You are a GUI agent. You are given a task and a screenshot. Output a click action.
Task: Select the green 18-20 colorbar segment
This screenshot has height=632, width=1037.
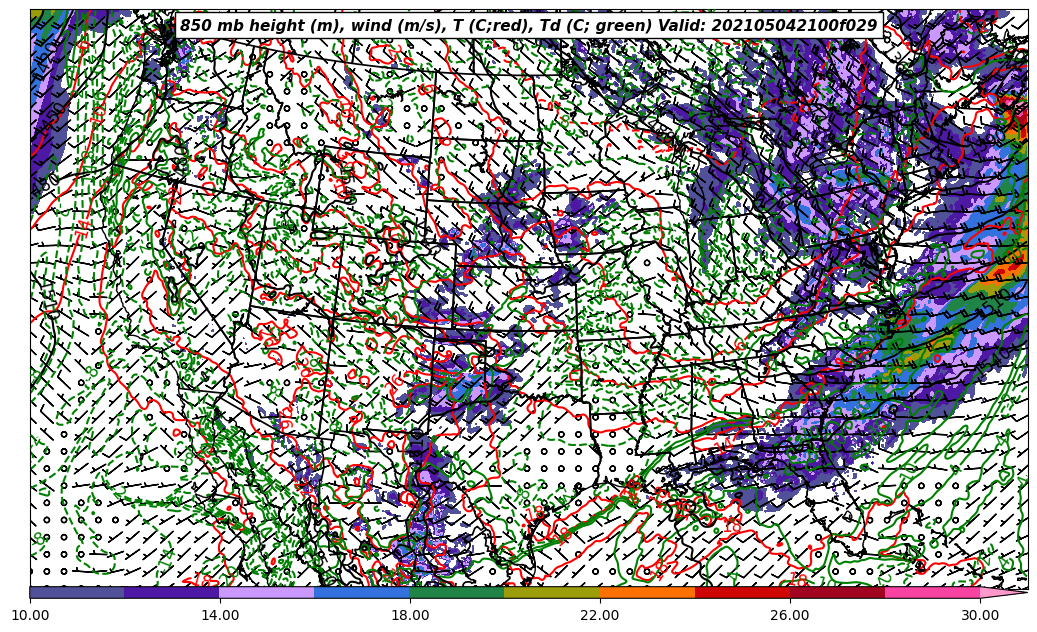457,592
